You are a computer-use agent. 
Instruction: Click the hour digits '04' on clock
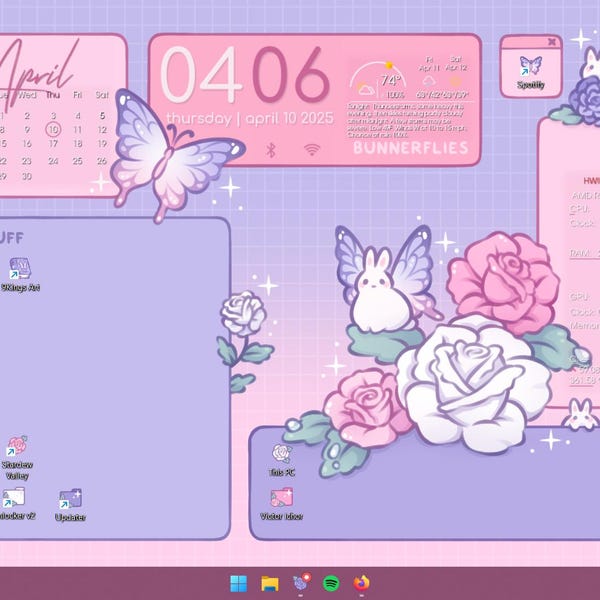(x=201, y=75)
